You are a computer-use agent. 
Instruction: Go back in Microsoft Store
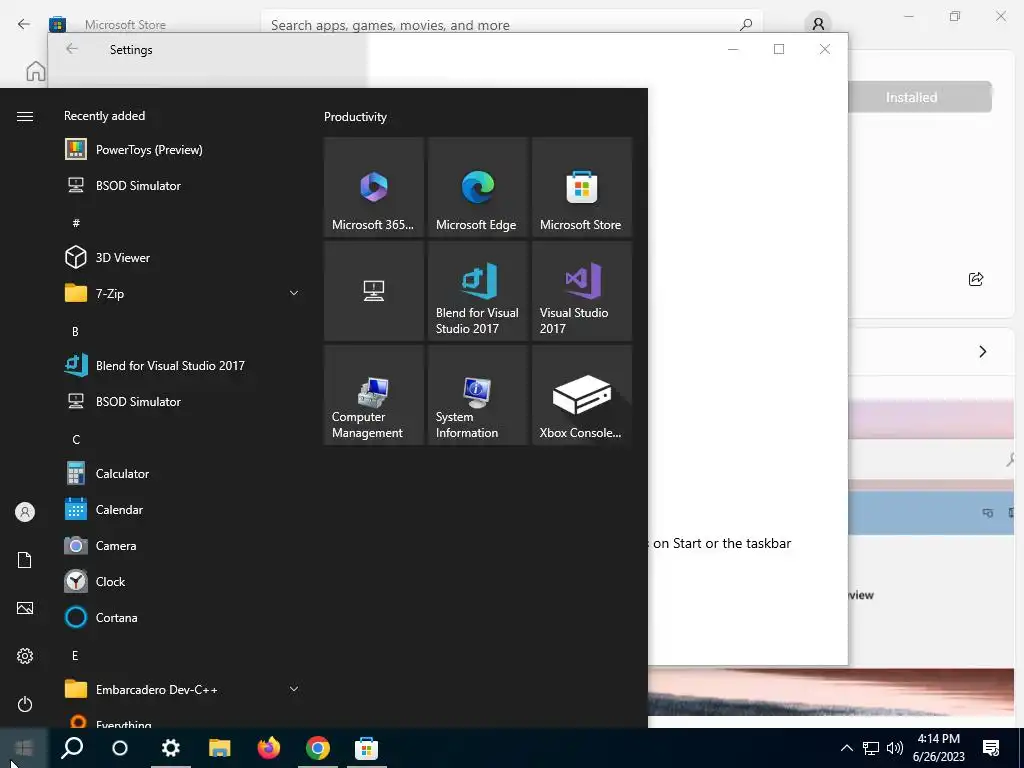24,24
